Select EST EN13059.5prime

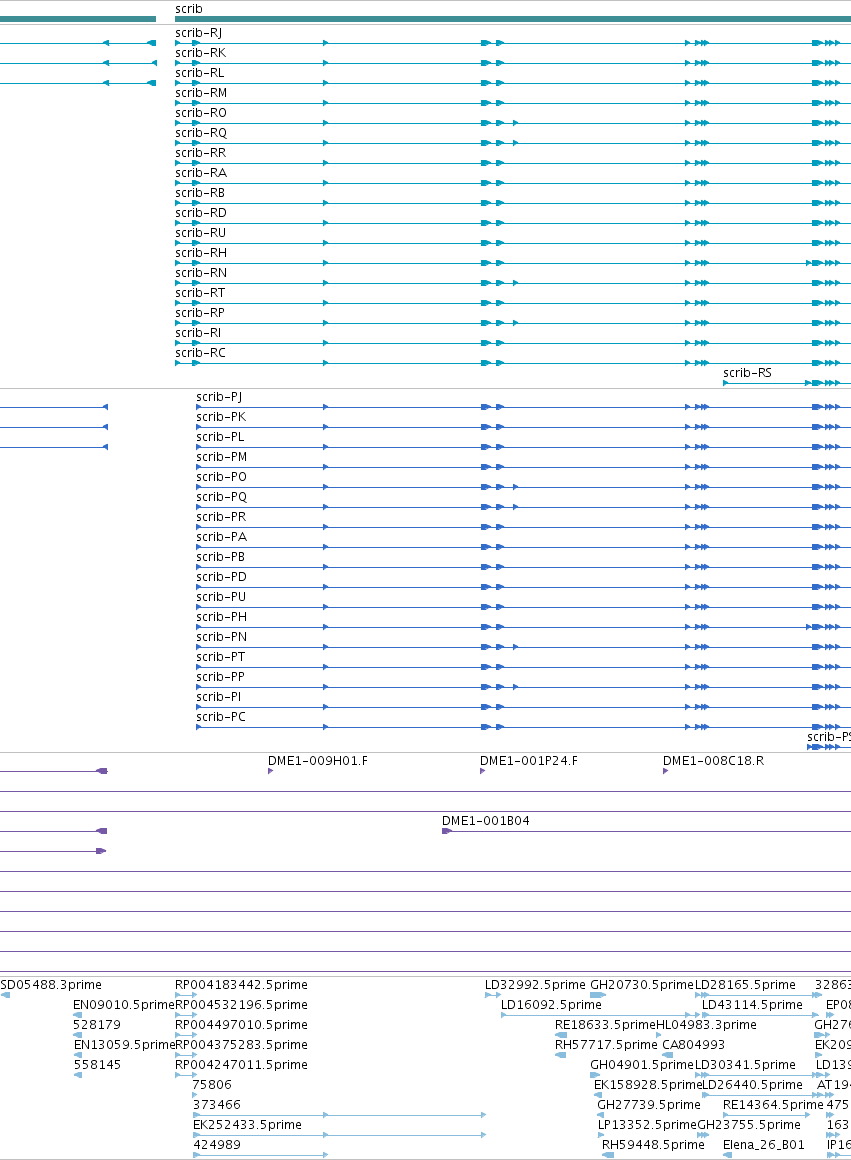[124, 1045]
